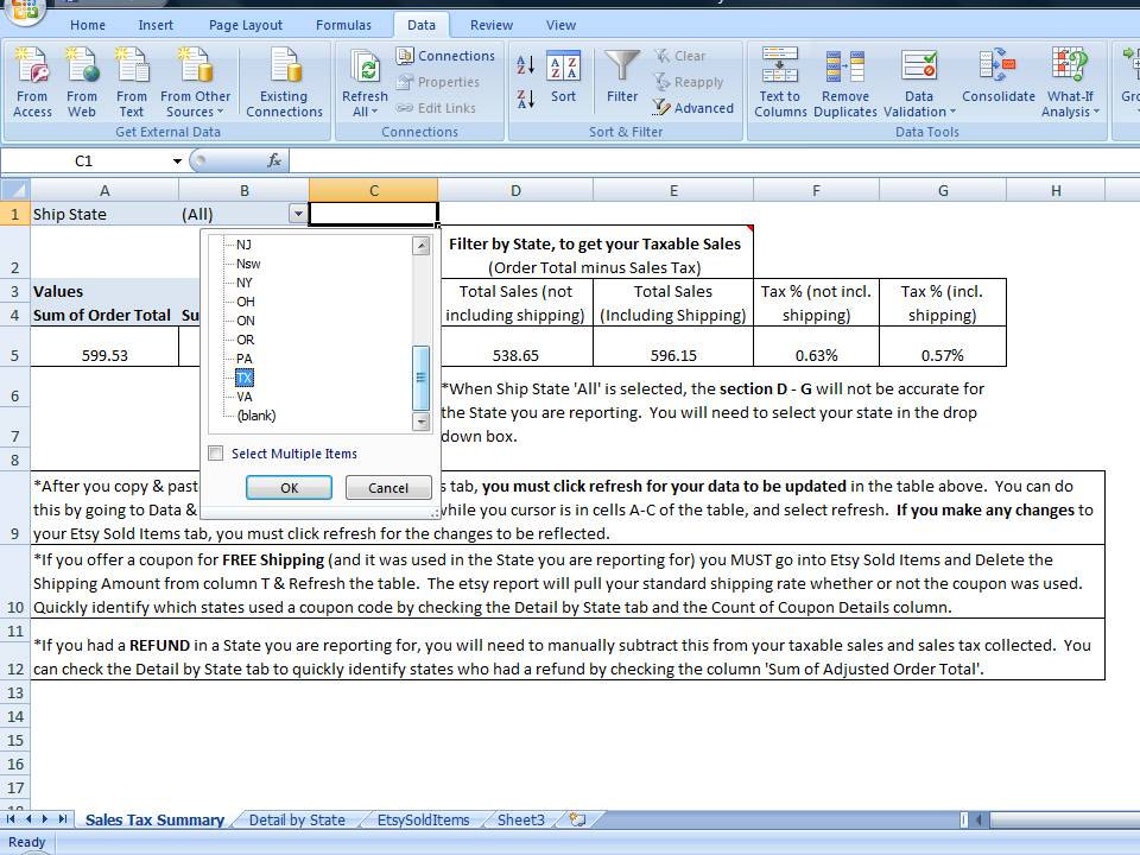Import data using From Text

132,80
